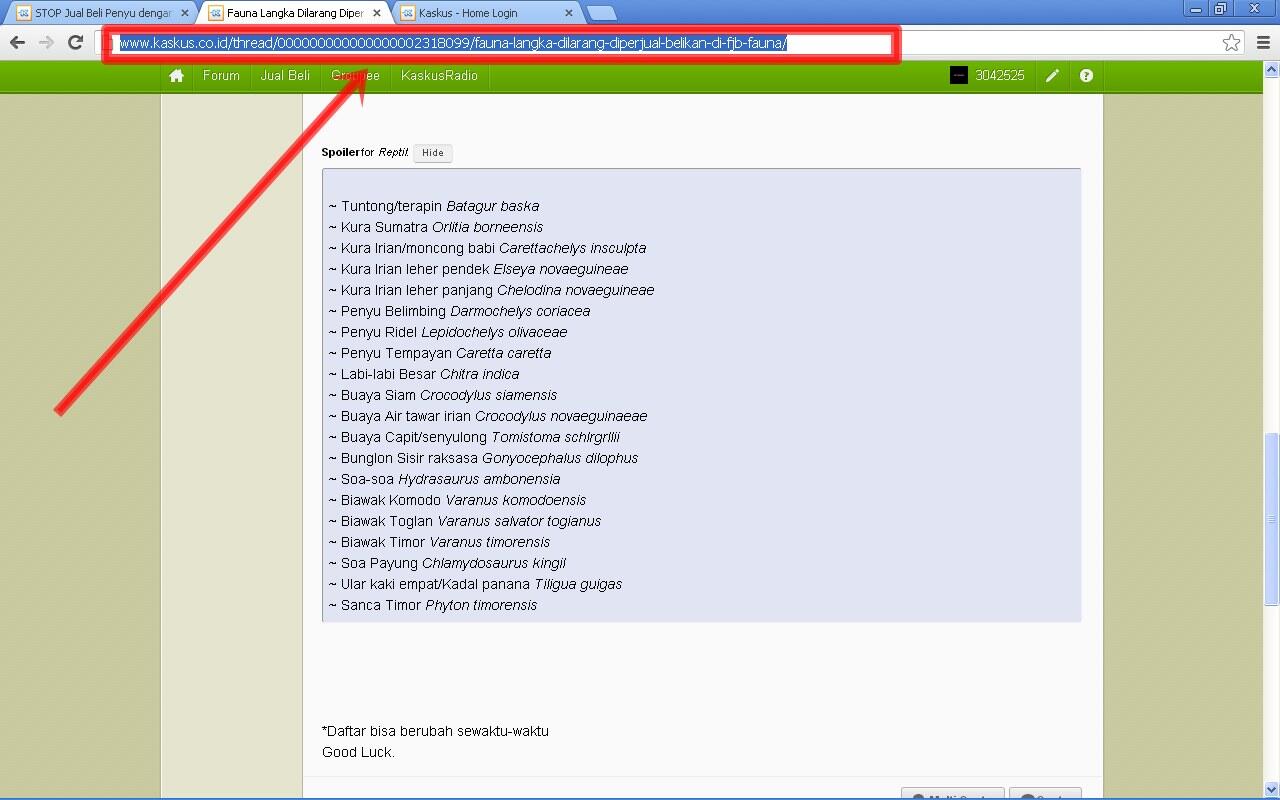Open user 3042525 profile link
Image resolution: width=1280 pixels, height=800 pixels.
[1000, 76]
